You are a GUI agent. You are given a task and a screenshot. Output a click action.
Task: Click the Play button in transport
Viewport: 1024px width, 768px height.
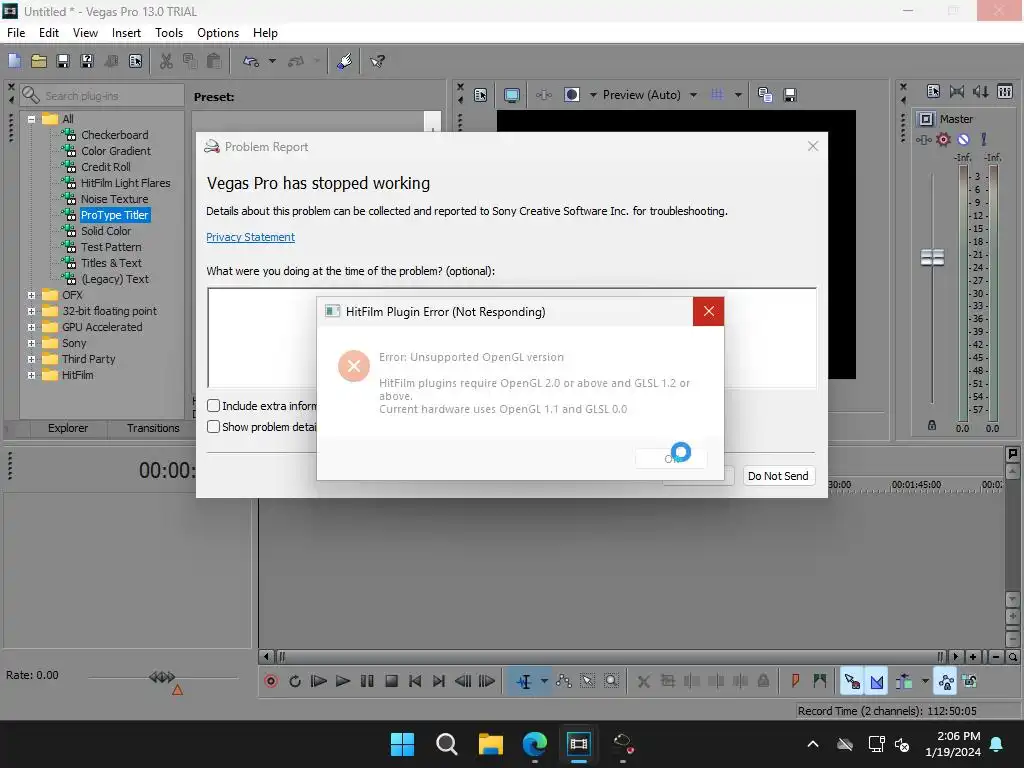pyautogui.click(x=342, y=681)
